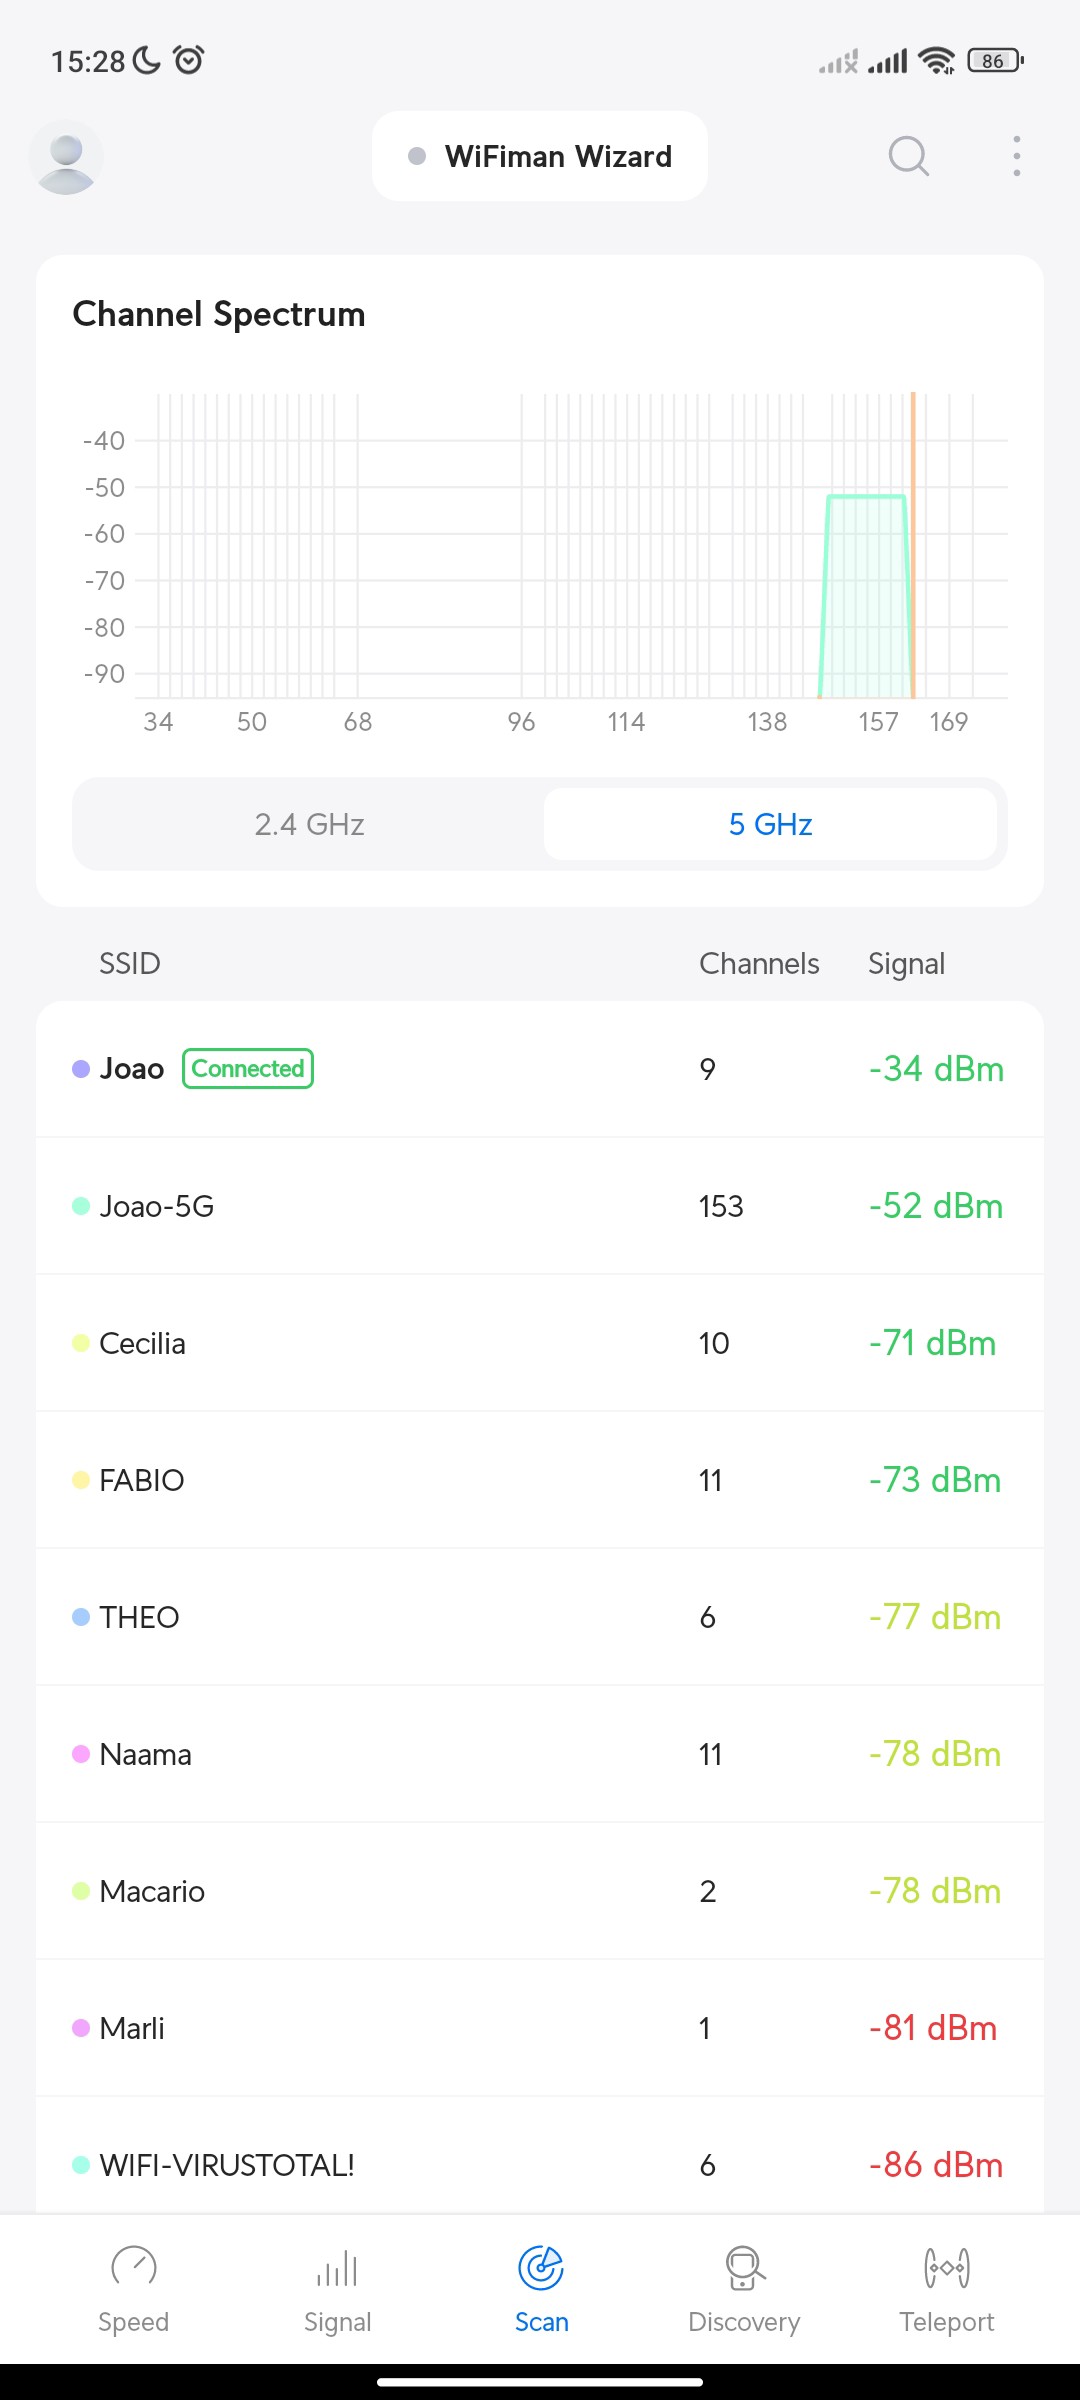The image size is (1080, 2400).
Task: Open the search magnifier icon
Action: pyautogui.click(x=908, y=156)
